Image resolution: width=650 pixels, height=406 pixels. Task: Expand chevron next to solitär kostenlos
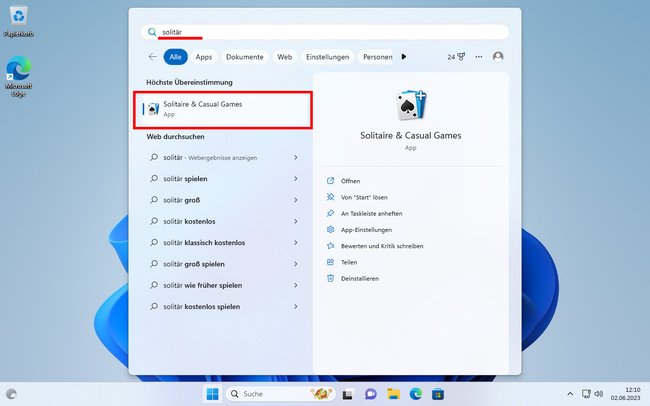click(296, 221)
